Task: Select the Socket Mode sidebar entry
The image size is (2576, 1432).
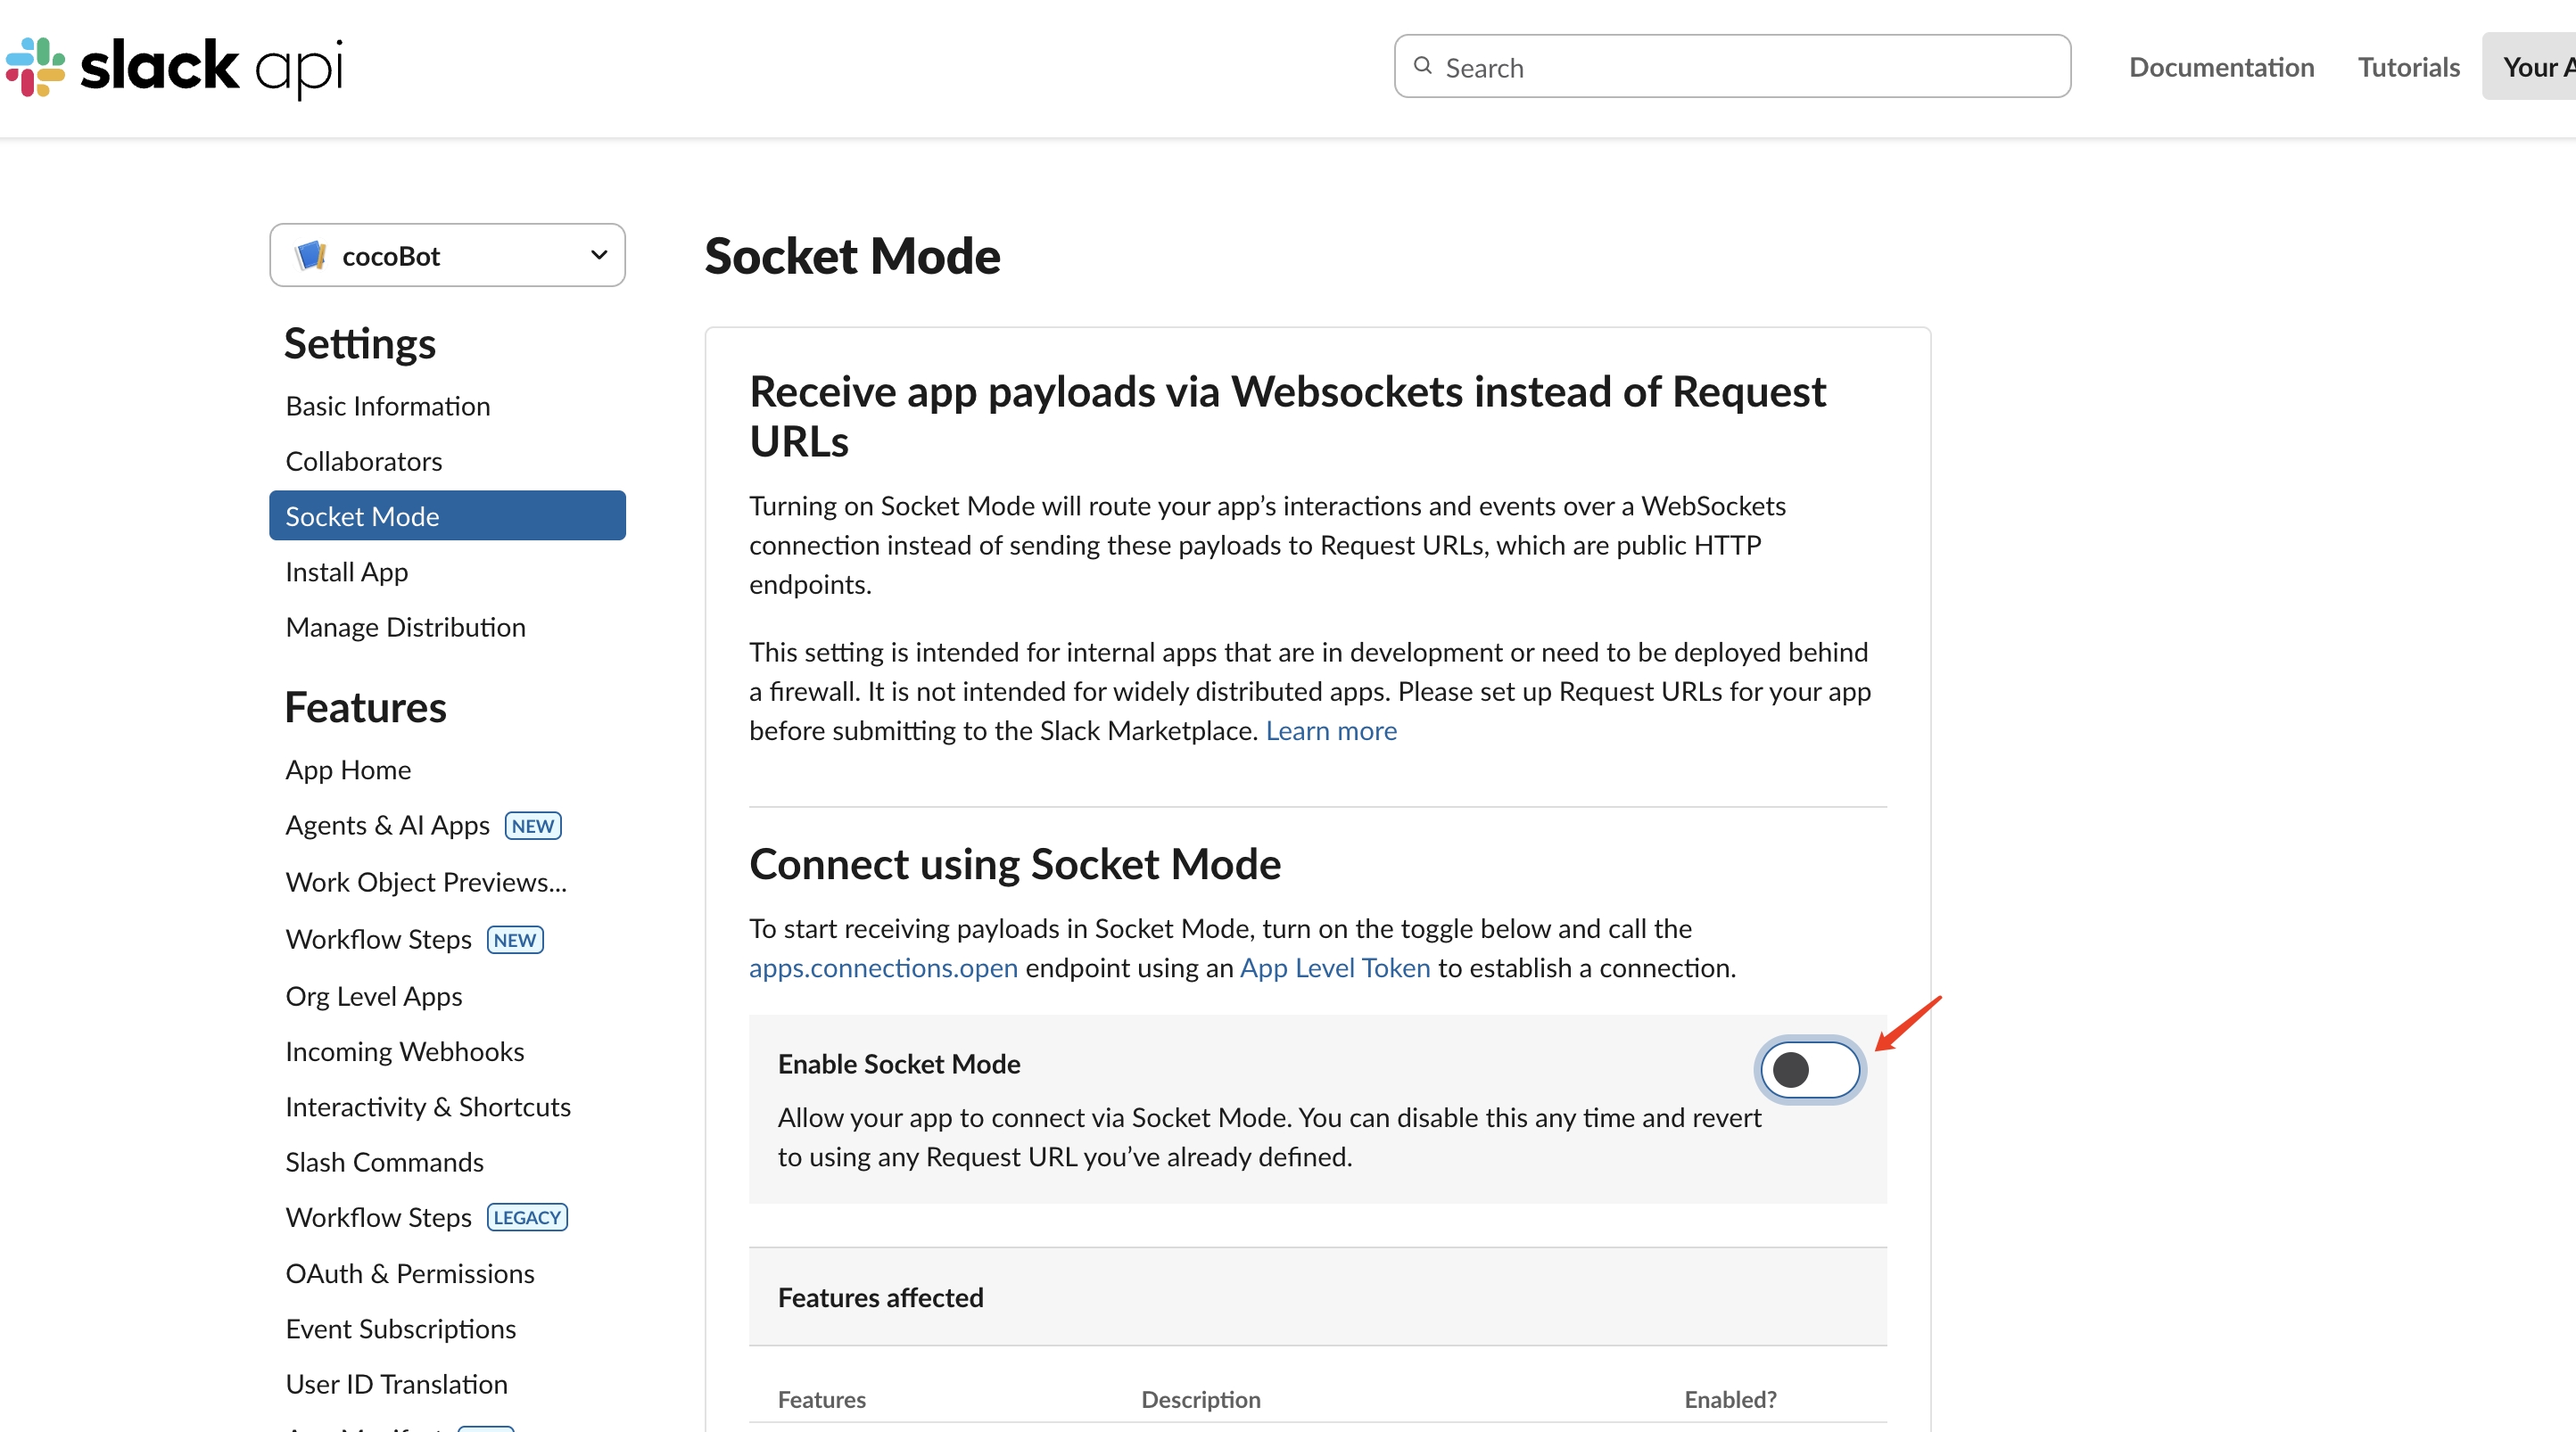Action: pos(363,516)
